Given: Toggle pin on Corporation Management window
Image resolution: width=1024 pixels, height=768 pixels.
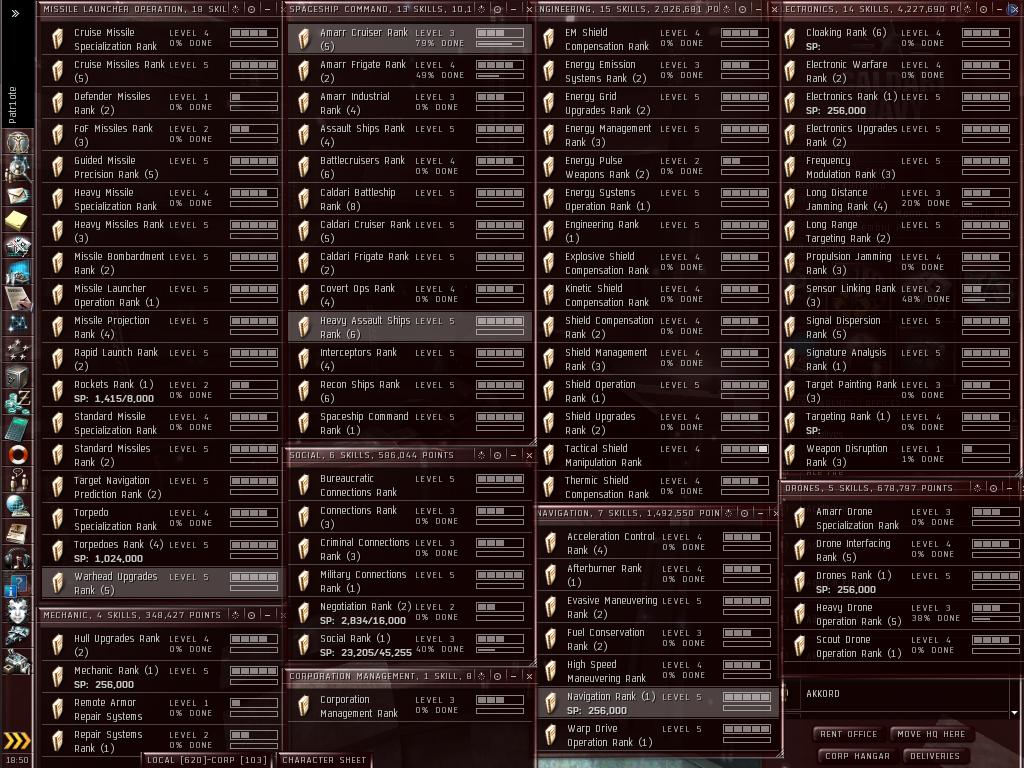Looking at the screenshot, I should click(x=498, y=676).
